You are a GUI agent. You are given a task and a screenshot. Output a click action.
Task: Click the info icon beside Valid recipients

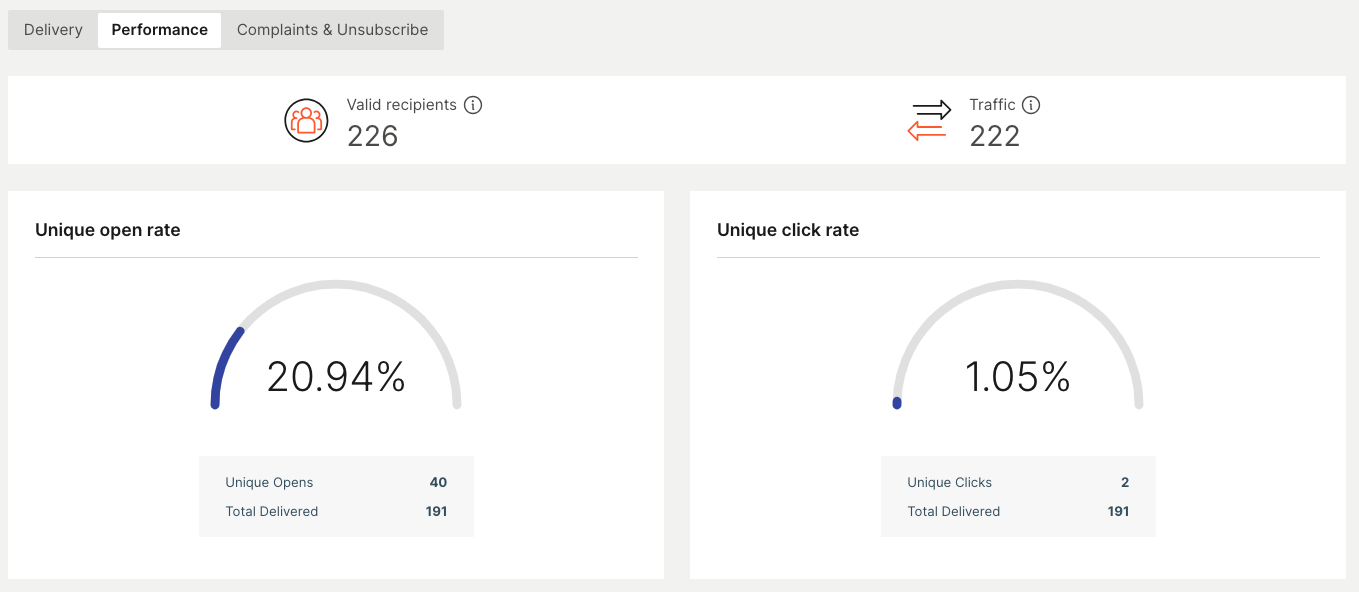pyautogui.click(x=473, y=105)
